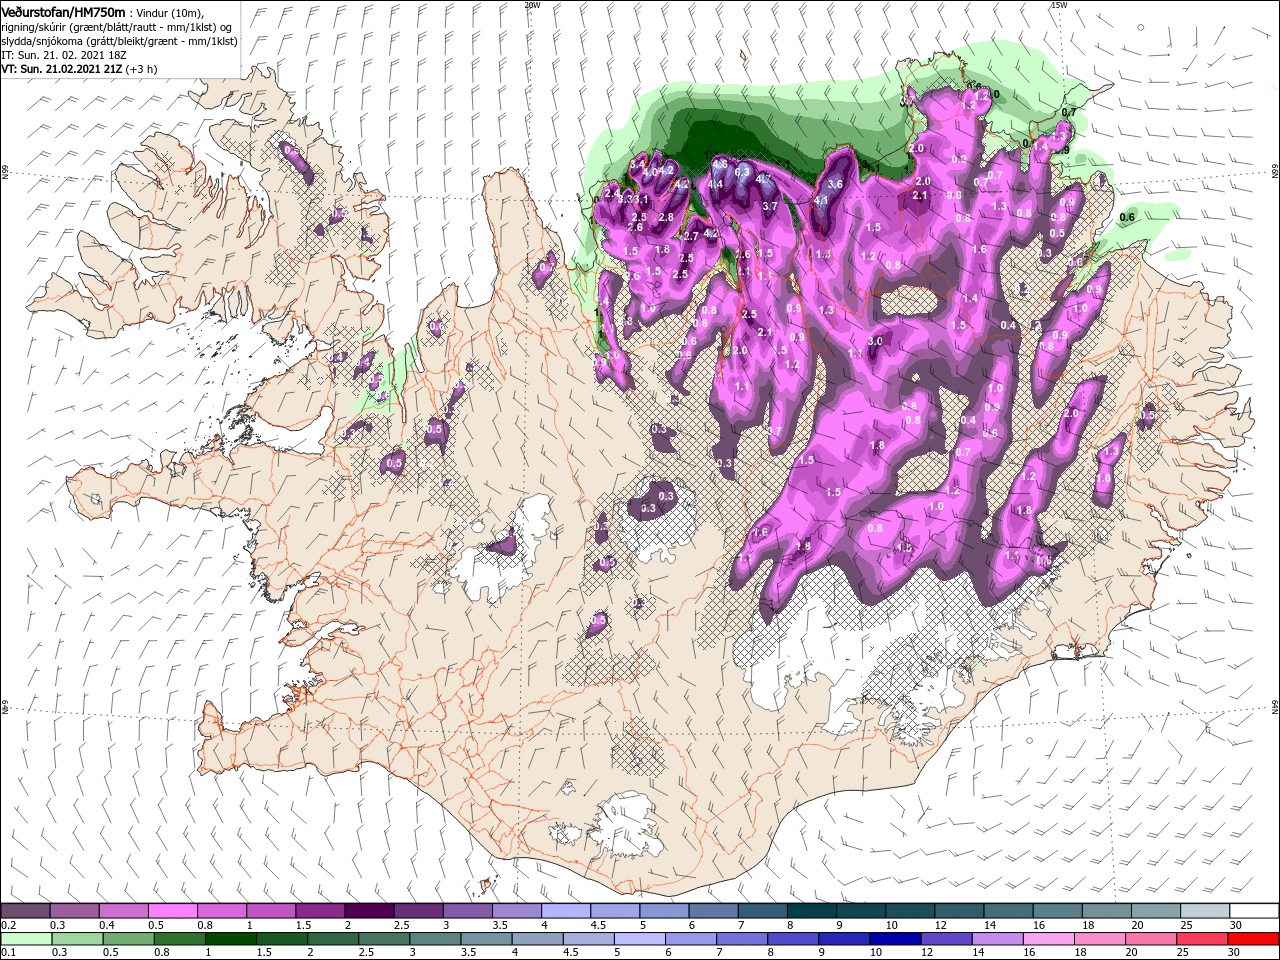Viewport: 1280px width, 960px height.
Task: Select the snow-scale swatch labeled 0.2
Action: click(25, 911)
